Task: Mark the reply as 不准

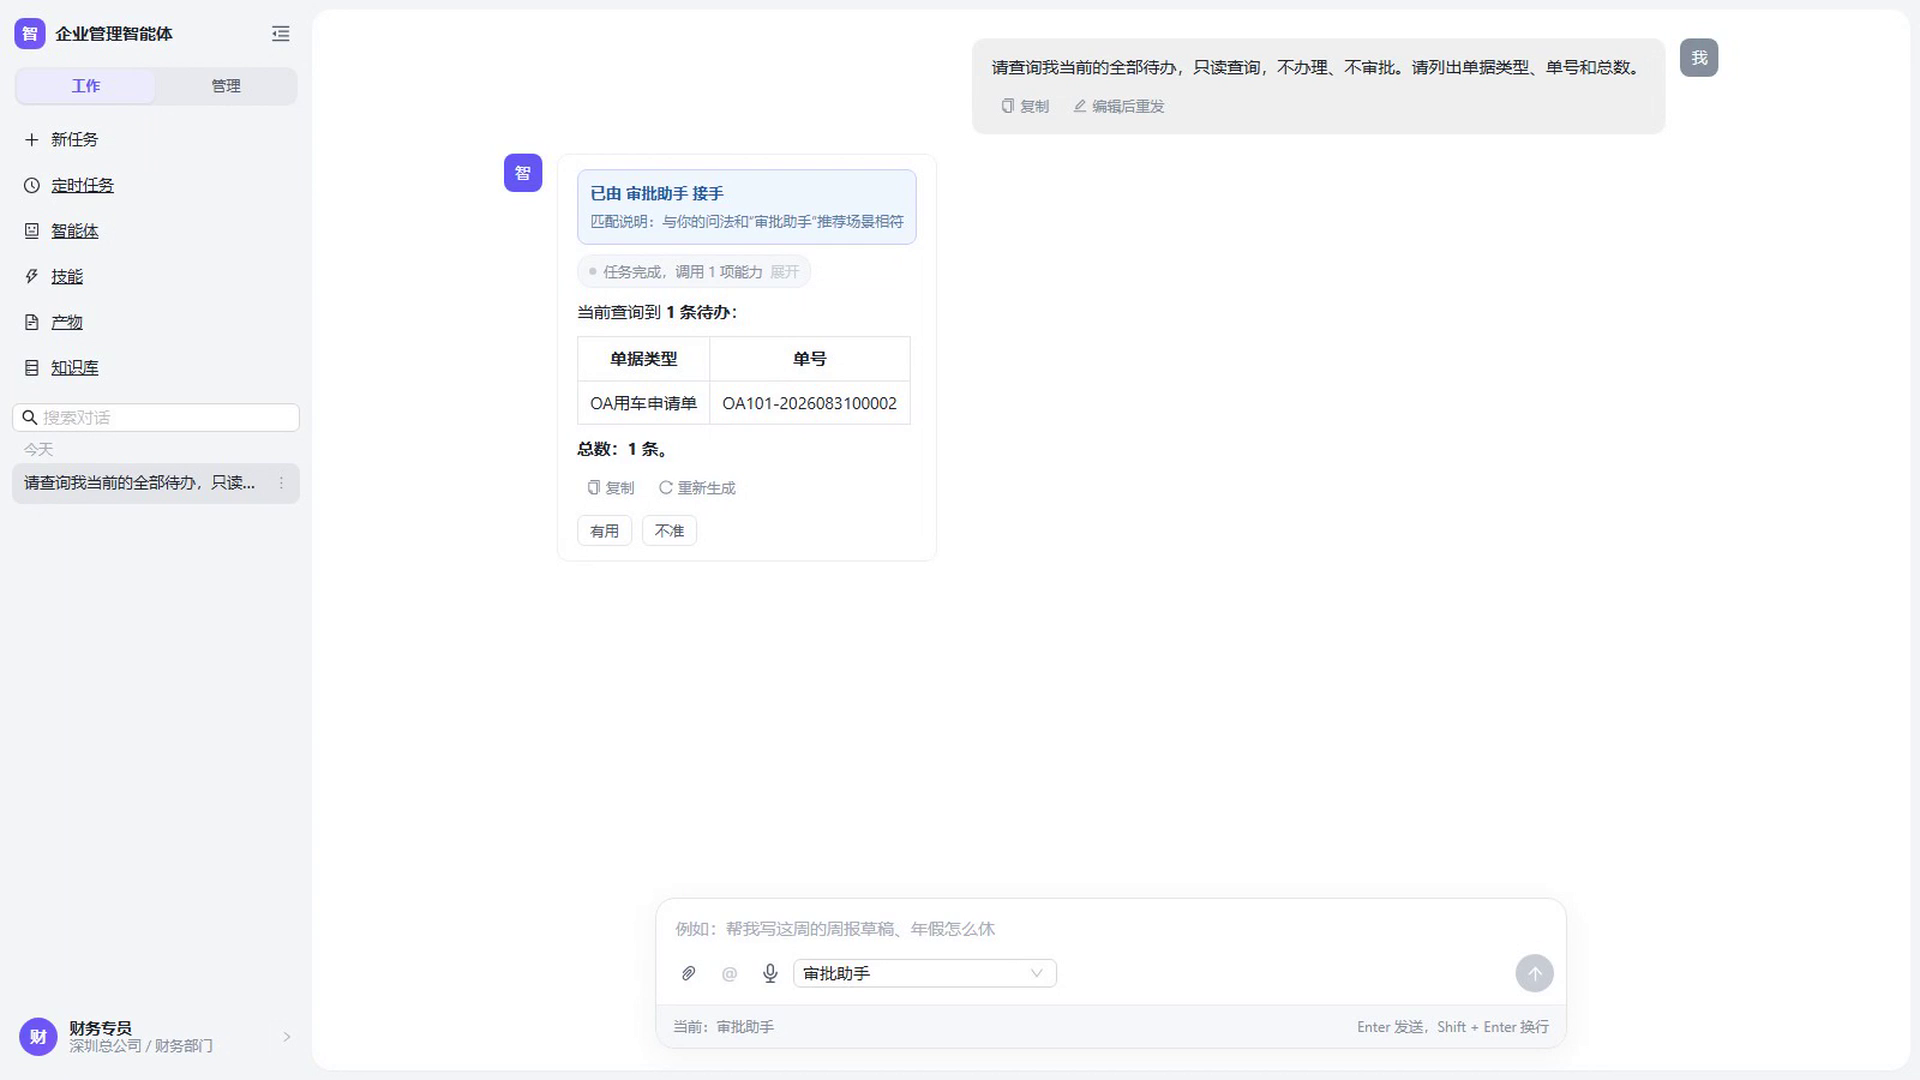Action: [669, 531]
